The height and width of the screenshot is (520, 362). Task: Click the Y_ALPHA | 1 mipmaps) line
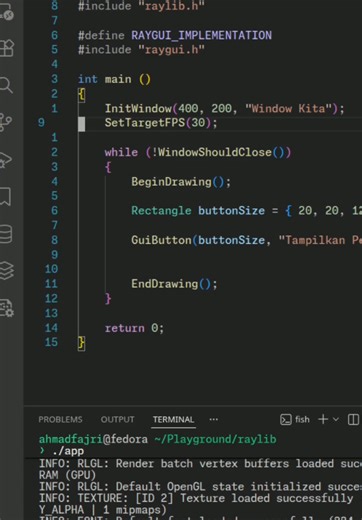pyautogui.click(x=103, y=510)
